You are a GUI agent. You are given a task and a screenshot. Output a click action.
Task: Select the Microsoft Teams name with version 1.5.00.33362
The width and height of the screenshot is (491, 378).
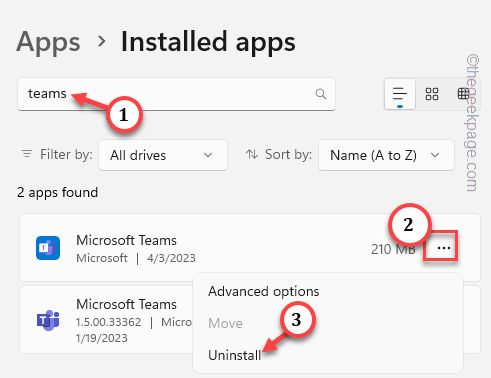pos(126,304)
